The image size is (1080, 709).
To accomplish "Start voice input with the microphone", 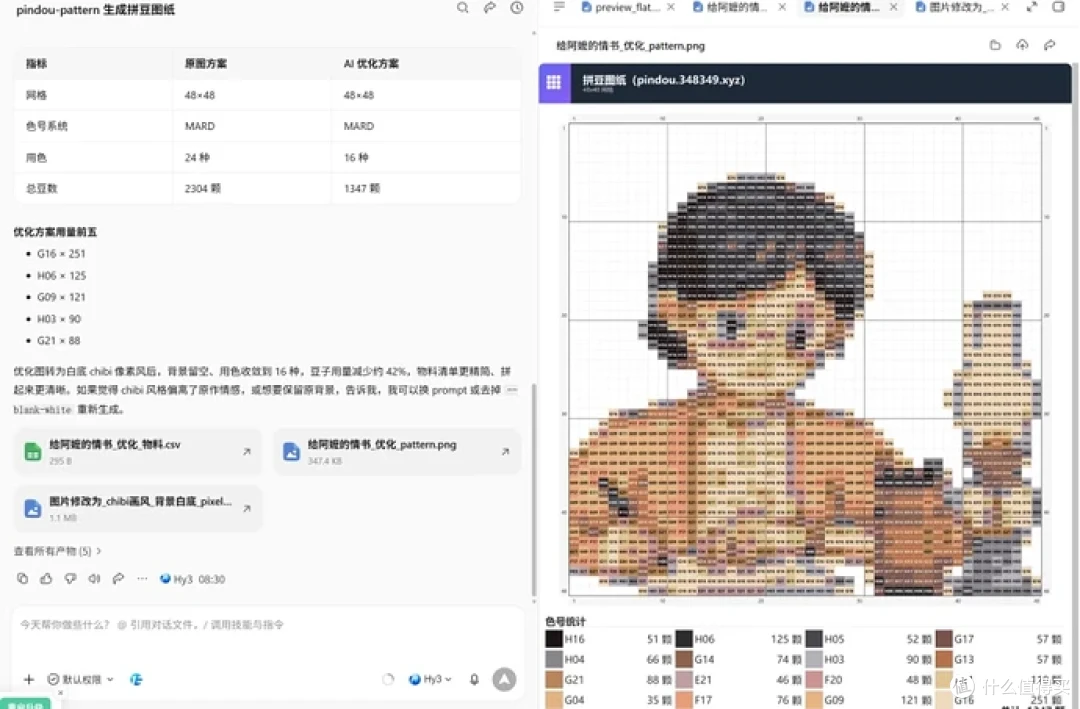I will [x=475, y=679].
